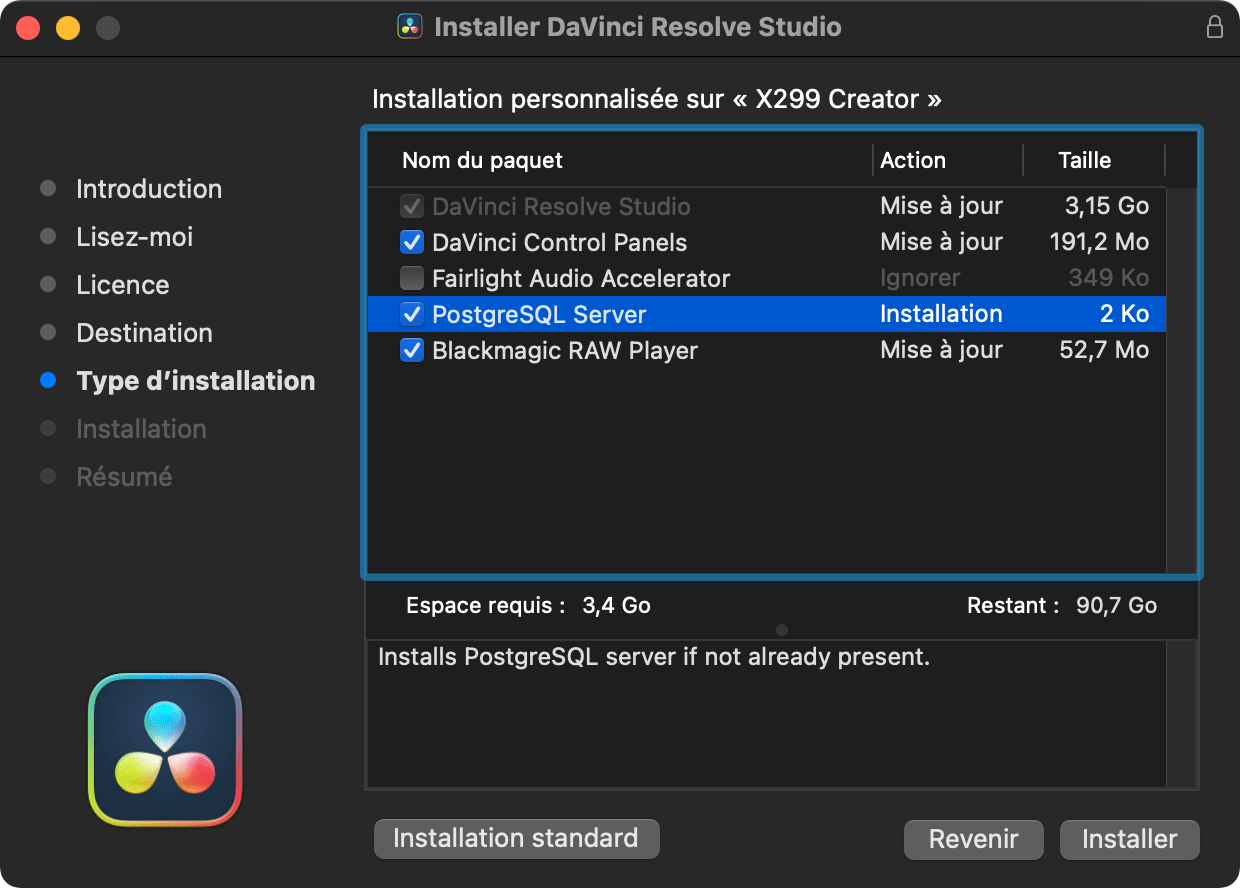
Task: Enable the Fairlight Audio Accelerator checkbox
Action: click(x=411, y=279)
